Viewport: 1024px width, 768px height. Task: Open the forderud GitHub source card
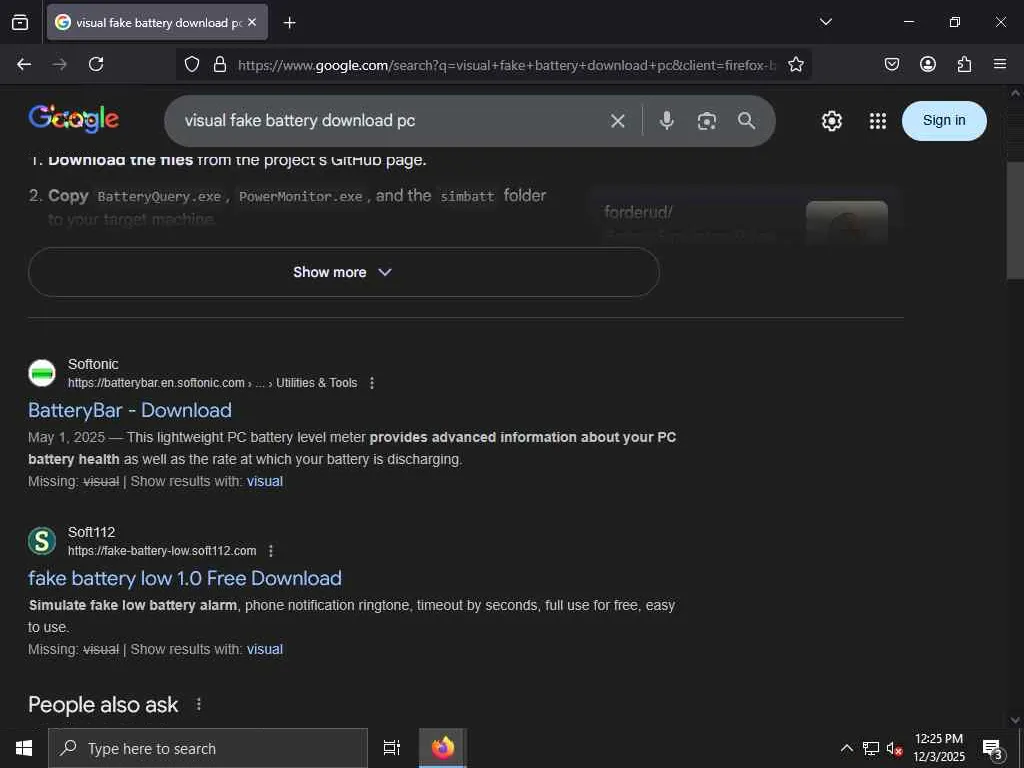point(746,216)
